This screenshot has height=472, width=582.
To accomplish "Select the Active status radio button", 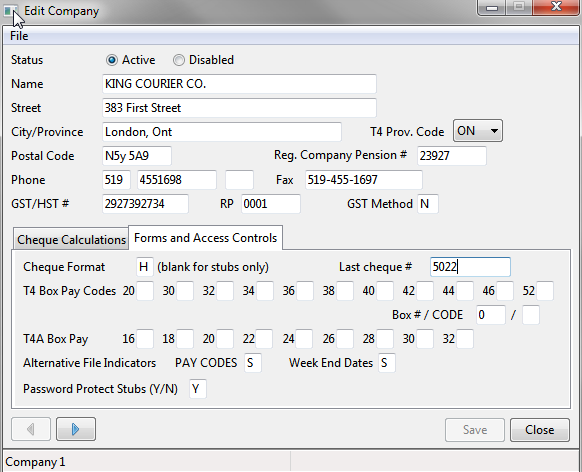I will click(111, 60).
